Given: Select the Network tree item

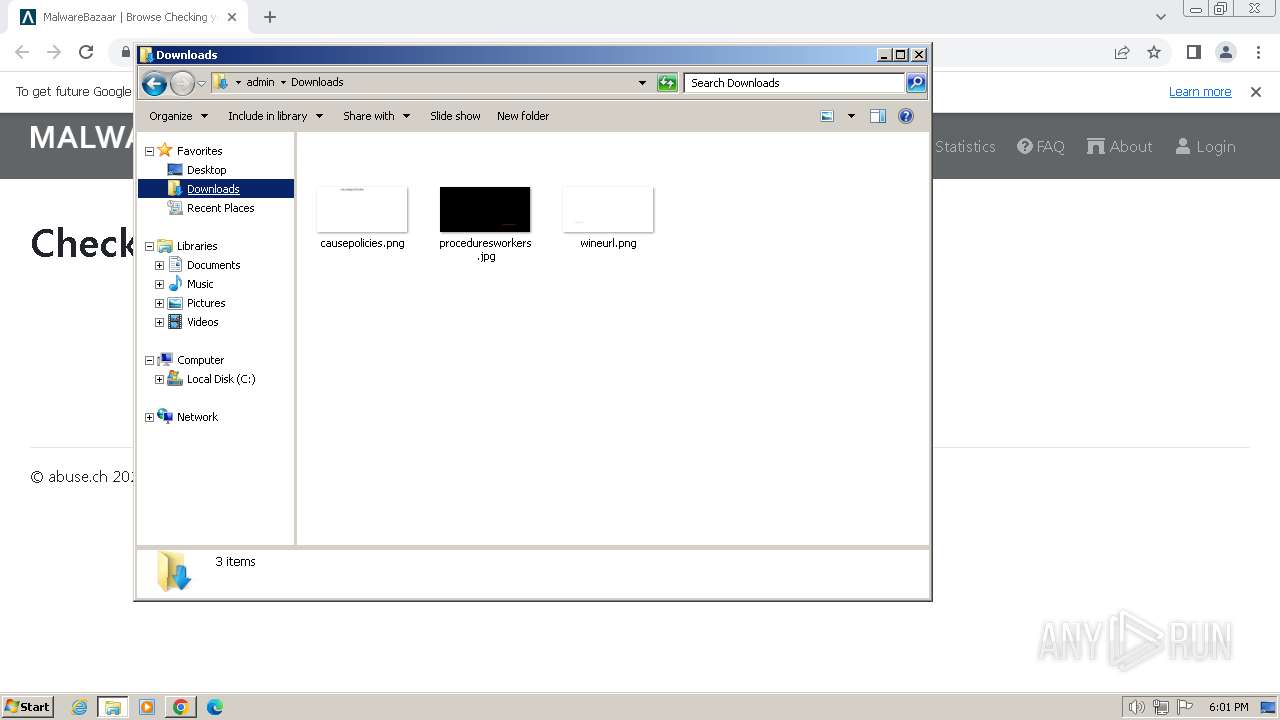Looking at the screenshot, I should tap(197, 417).
